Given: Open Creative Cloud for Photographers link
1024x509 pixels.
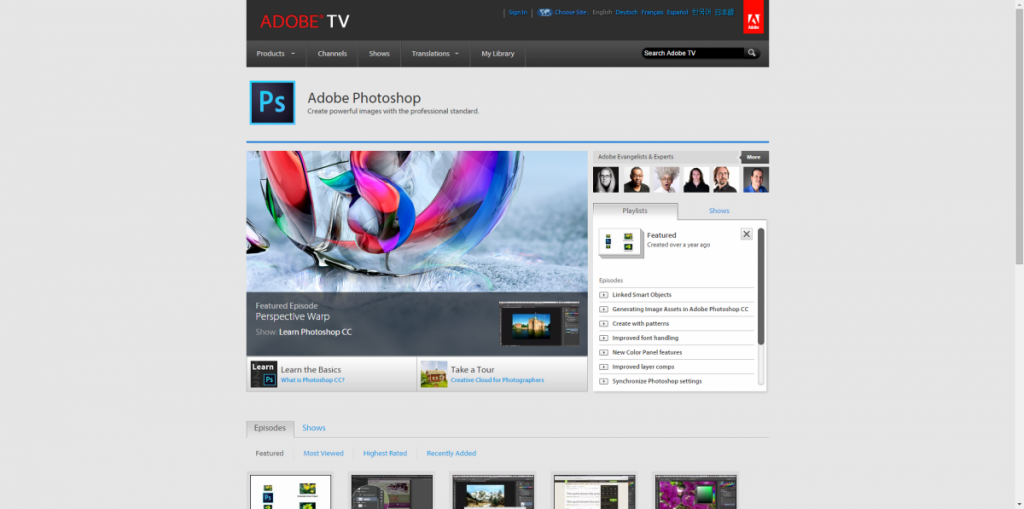Looking at the screenshot, I should 498,380.
